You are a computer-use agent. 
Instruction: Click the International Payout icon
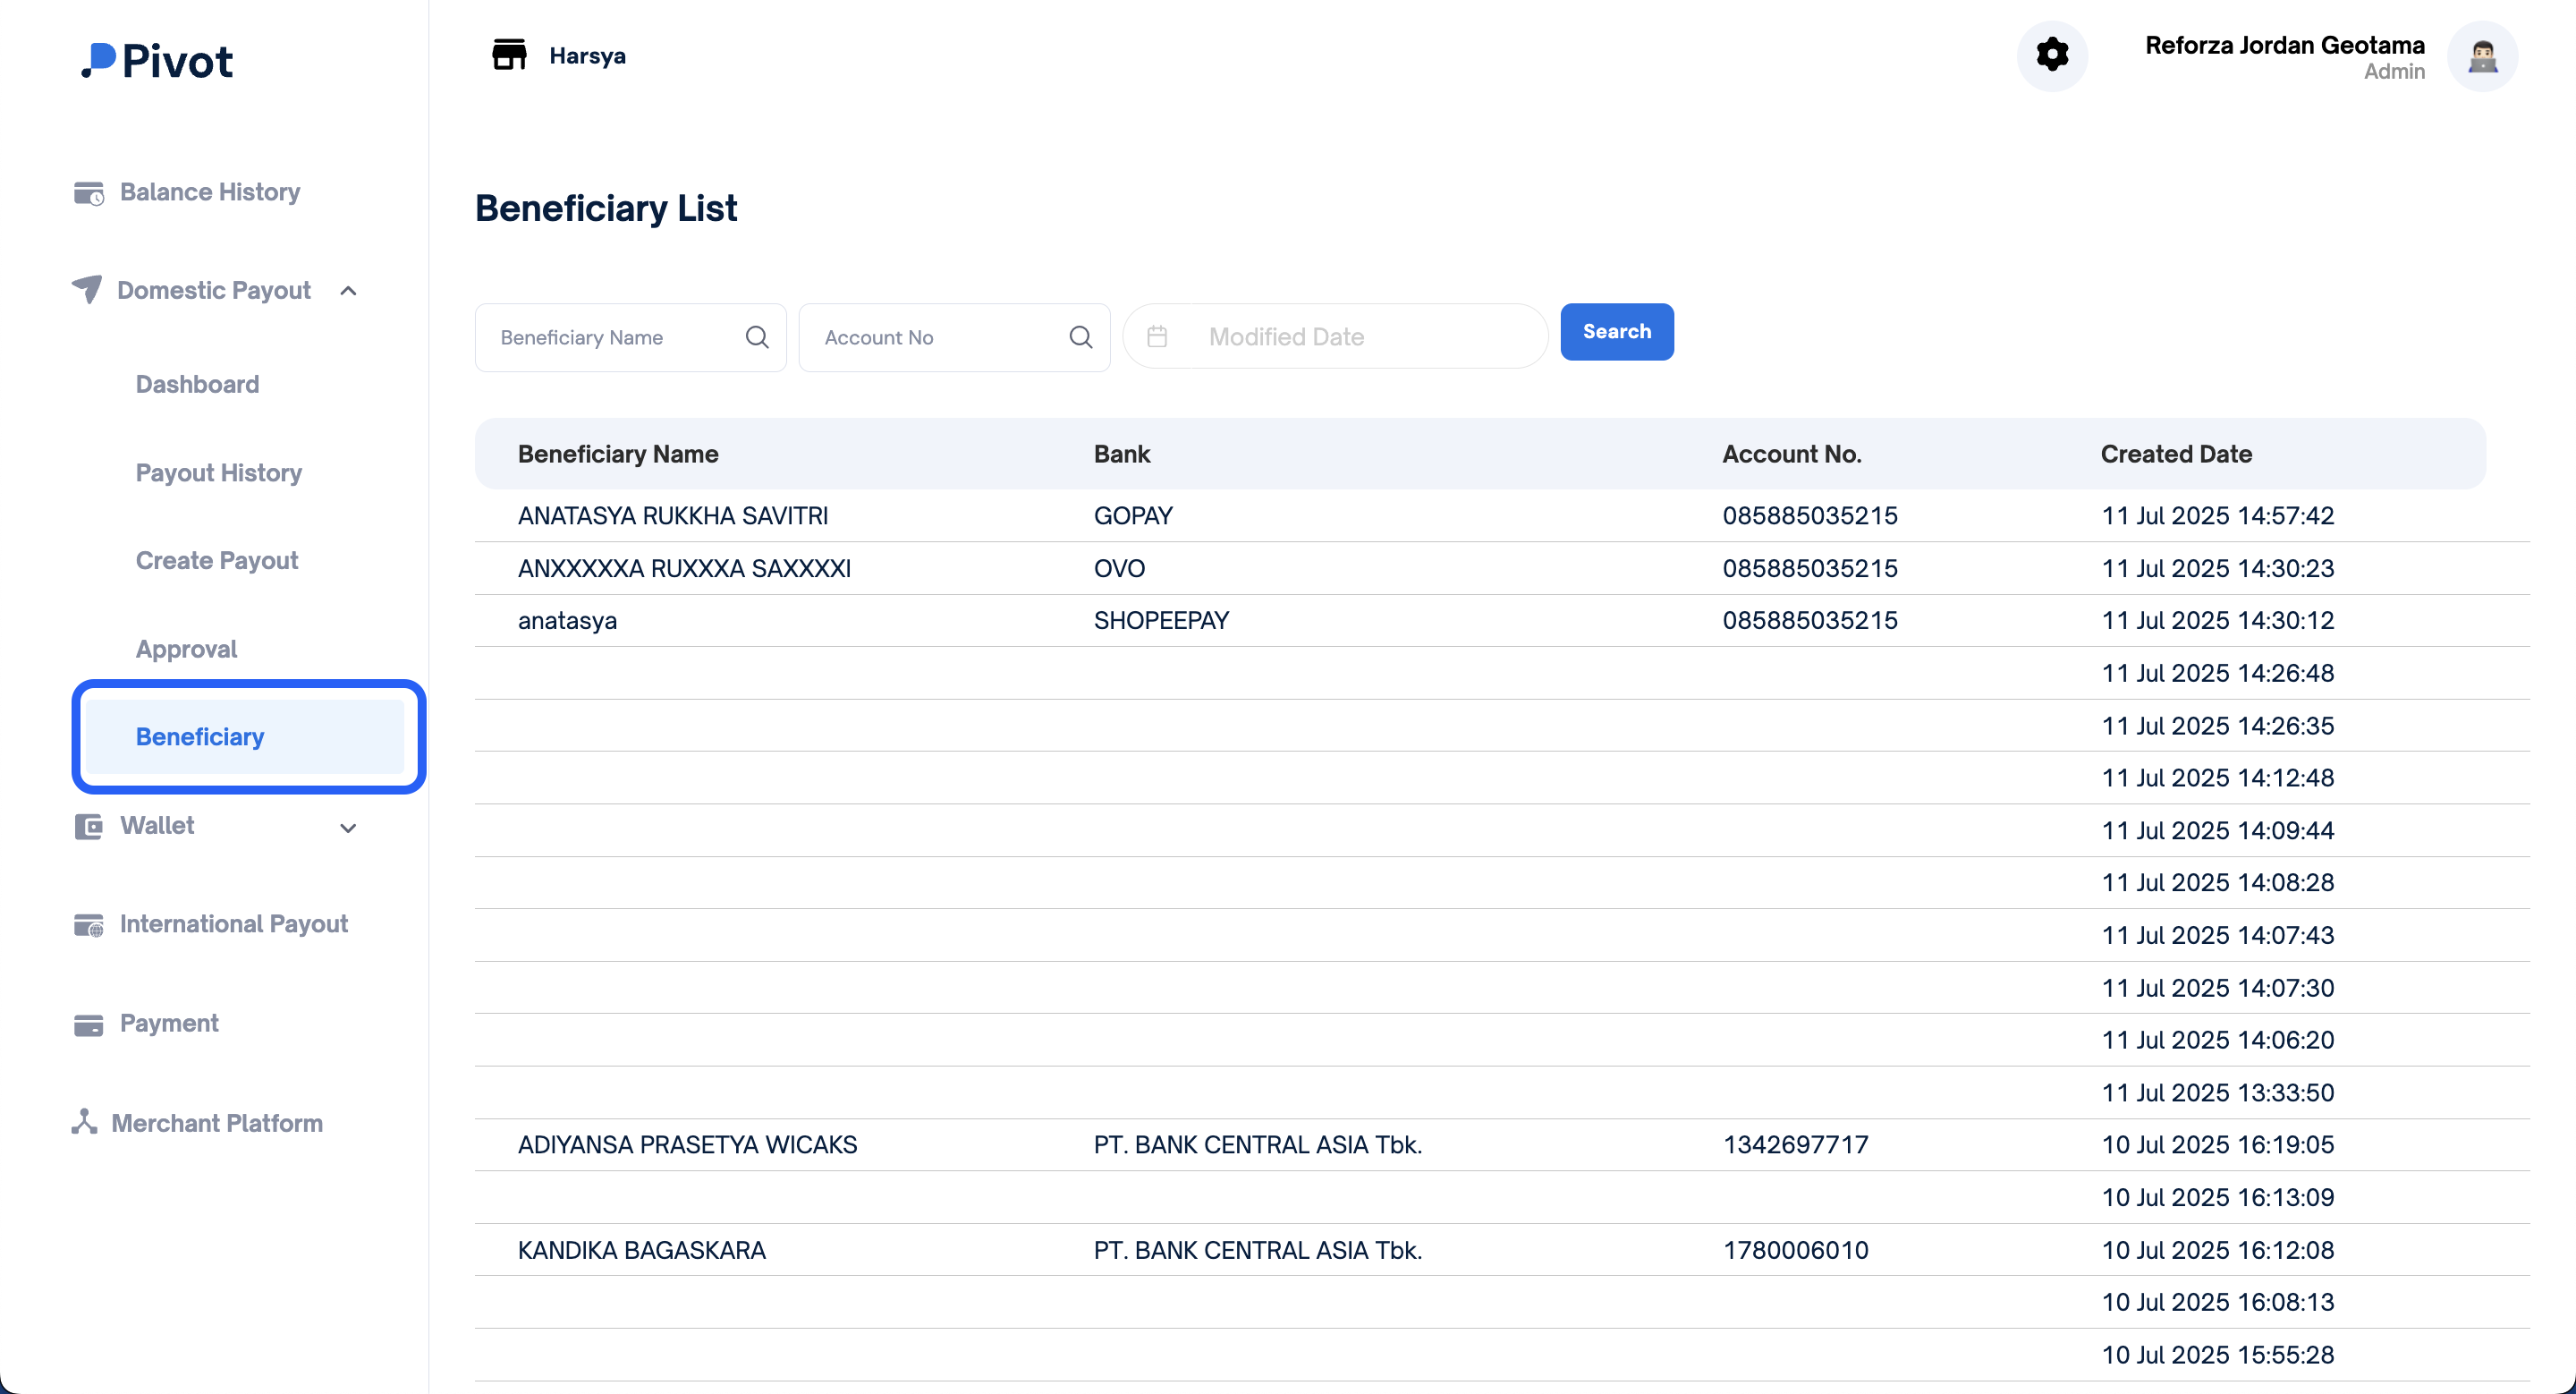88,925
